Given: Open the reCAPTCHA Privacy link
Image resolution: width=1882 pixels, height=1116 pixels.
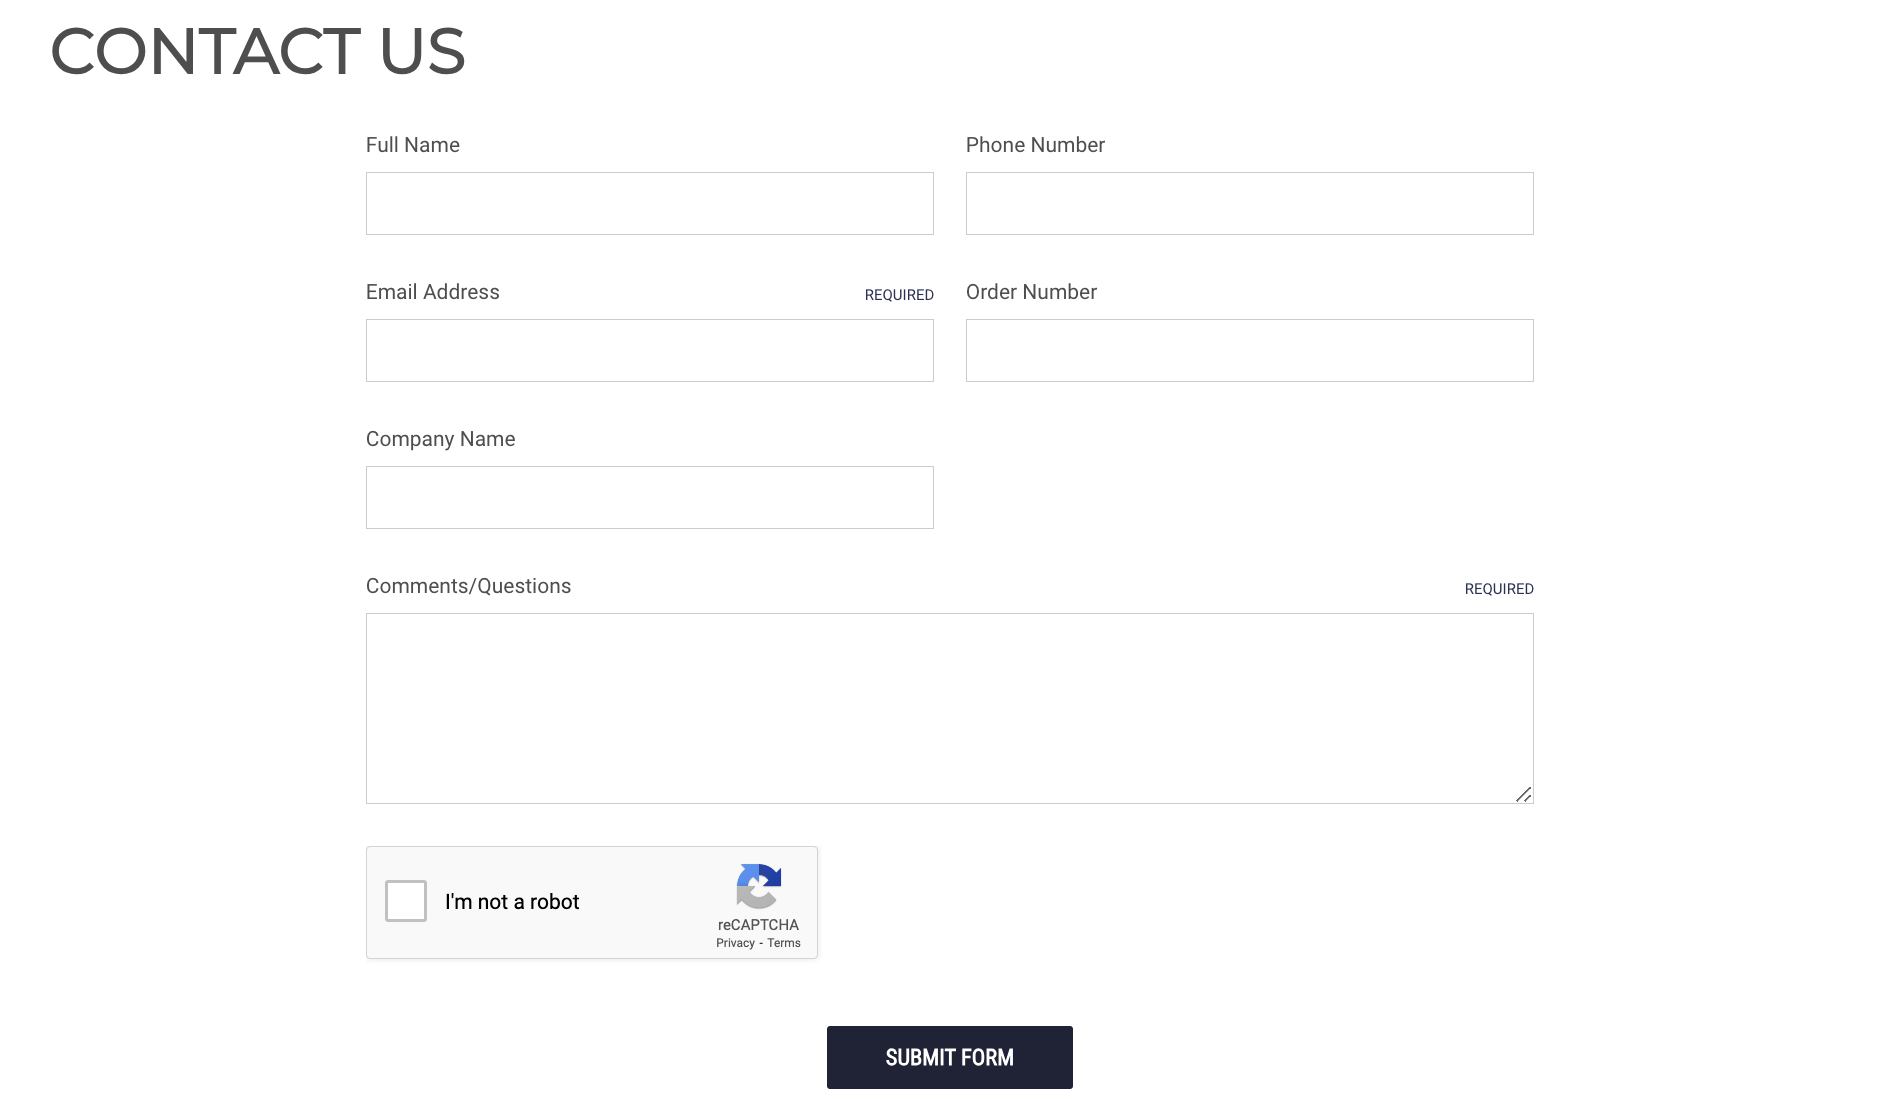Looking at the screenshot, I should coord(735,943).
